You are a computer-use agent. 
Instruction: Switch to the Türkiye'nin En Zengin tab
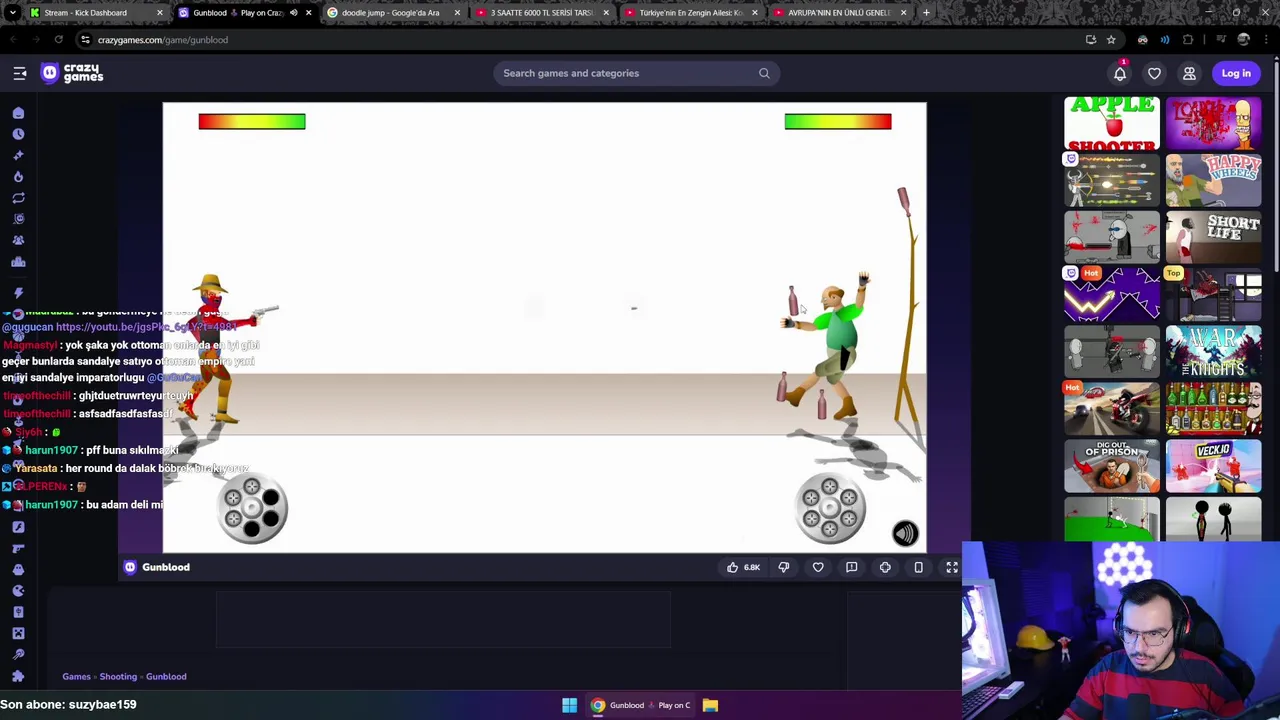[x=691, y=13]
